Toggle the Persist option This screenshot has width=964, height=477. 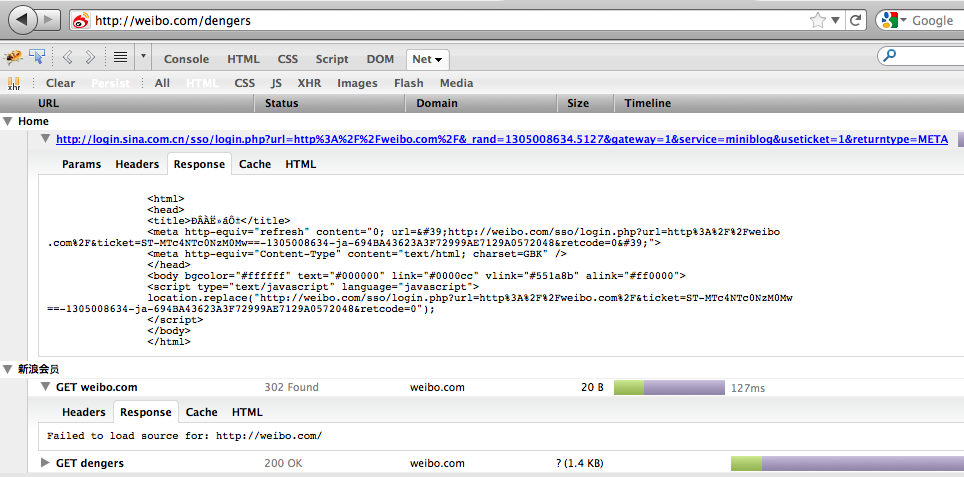(x=111, y=83)
